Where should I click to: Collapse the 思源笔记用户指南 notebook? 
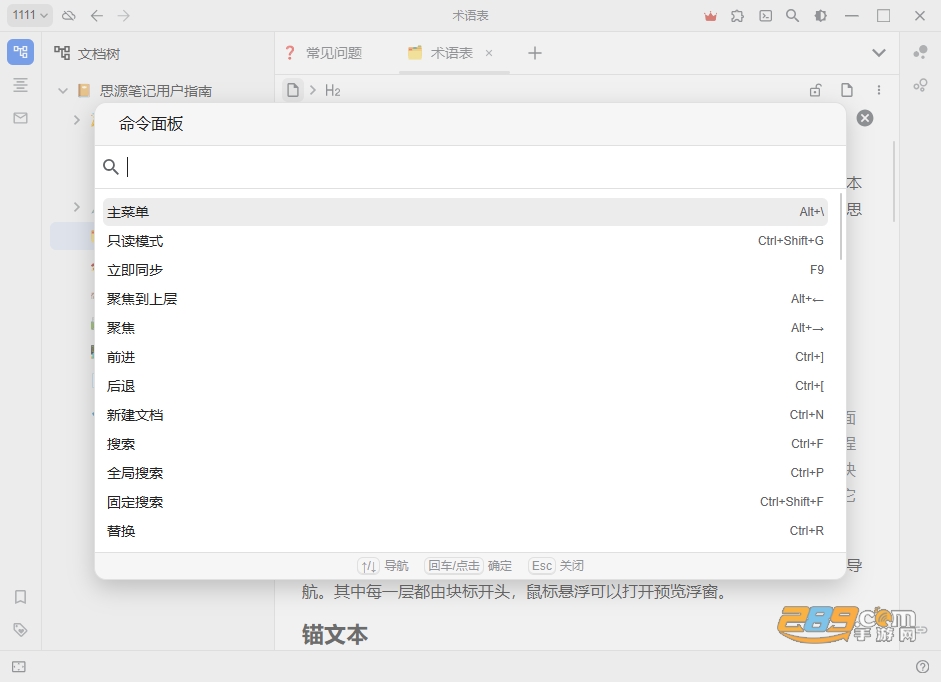point(62,91)
